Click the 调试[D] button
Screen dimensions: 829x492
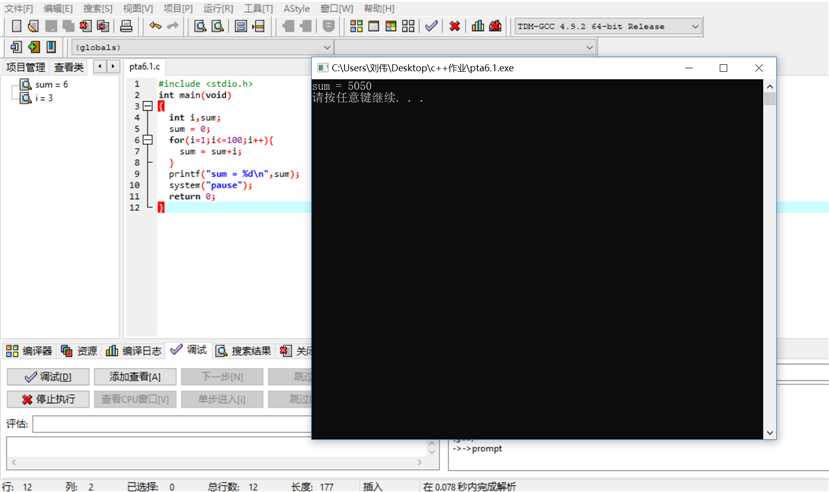pyautogui.click(x=48, y=377)
